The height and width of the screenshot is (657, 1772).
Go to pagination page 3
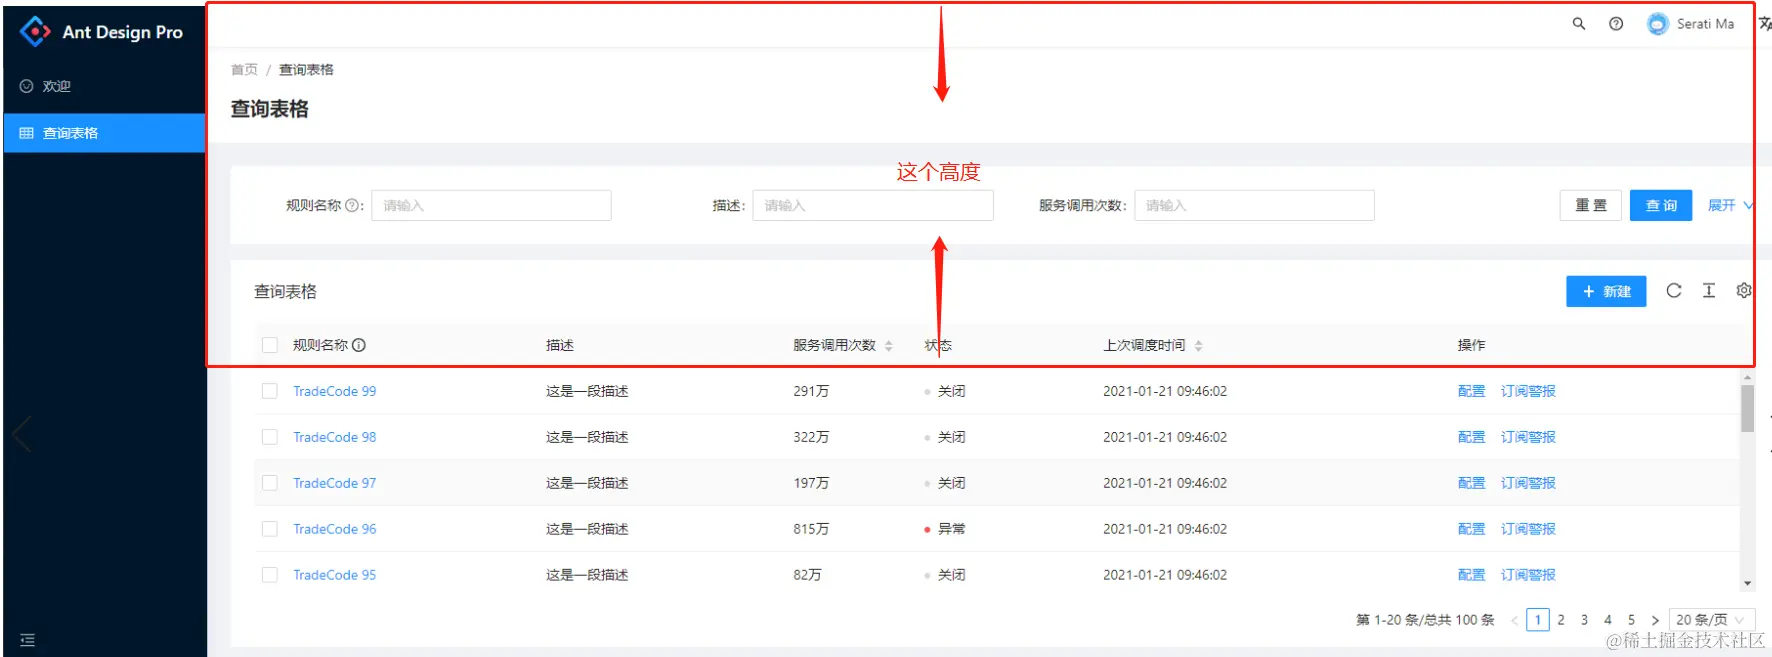pos(1585,620)
